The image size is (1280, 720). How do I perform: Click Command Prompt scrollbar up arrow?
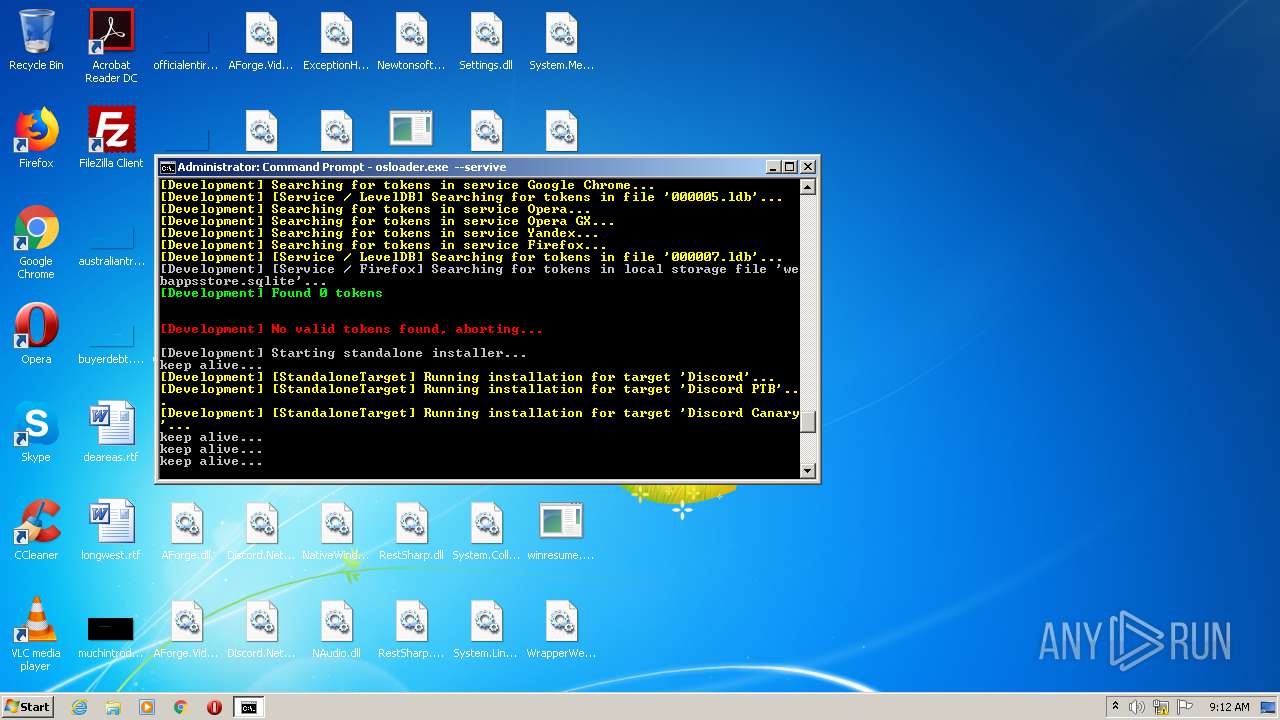[x=808, y=187]
